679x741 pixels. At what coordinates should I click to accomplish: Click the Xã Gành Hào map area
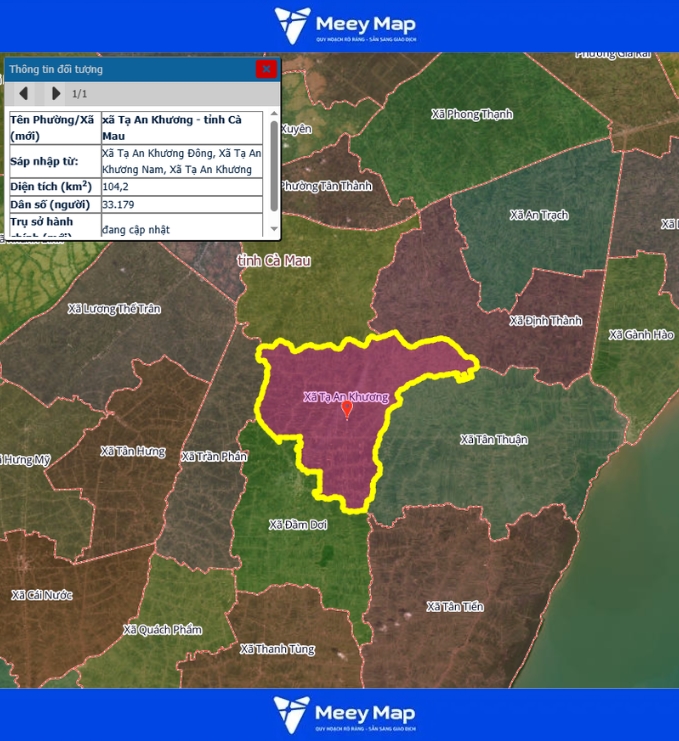tap(641, 334)
